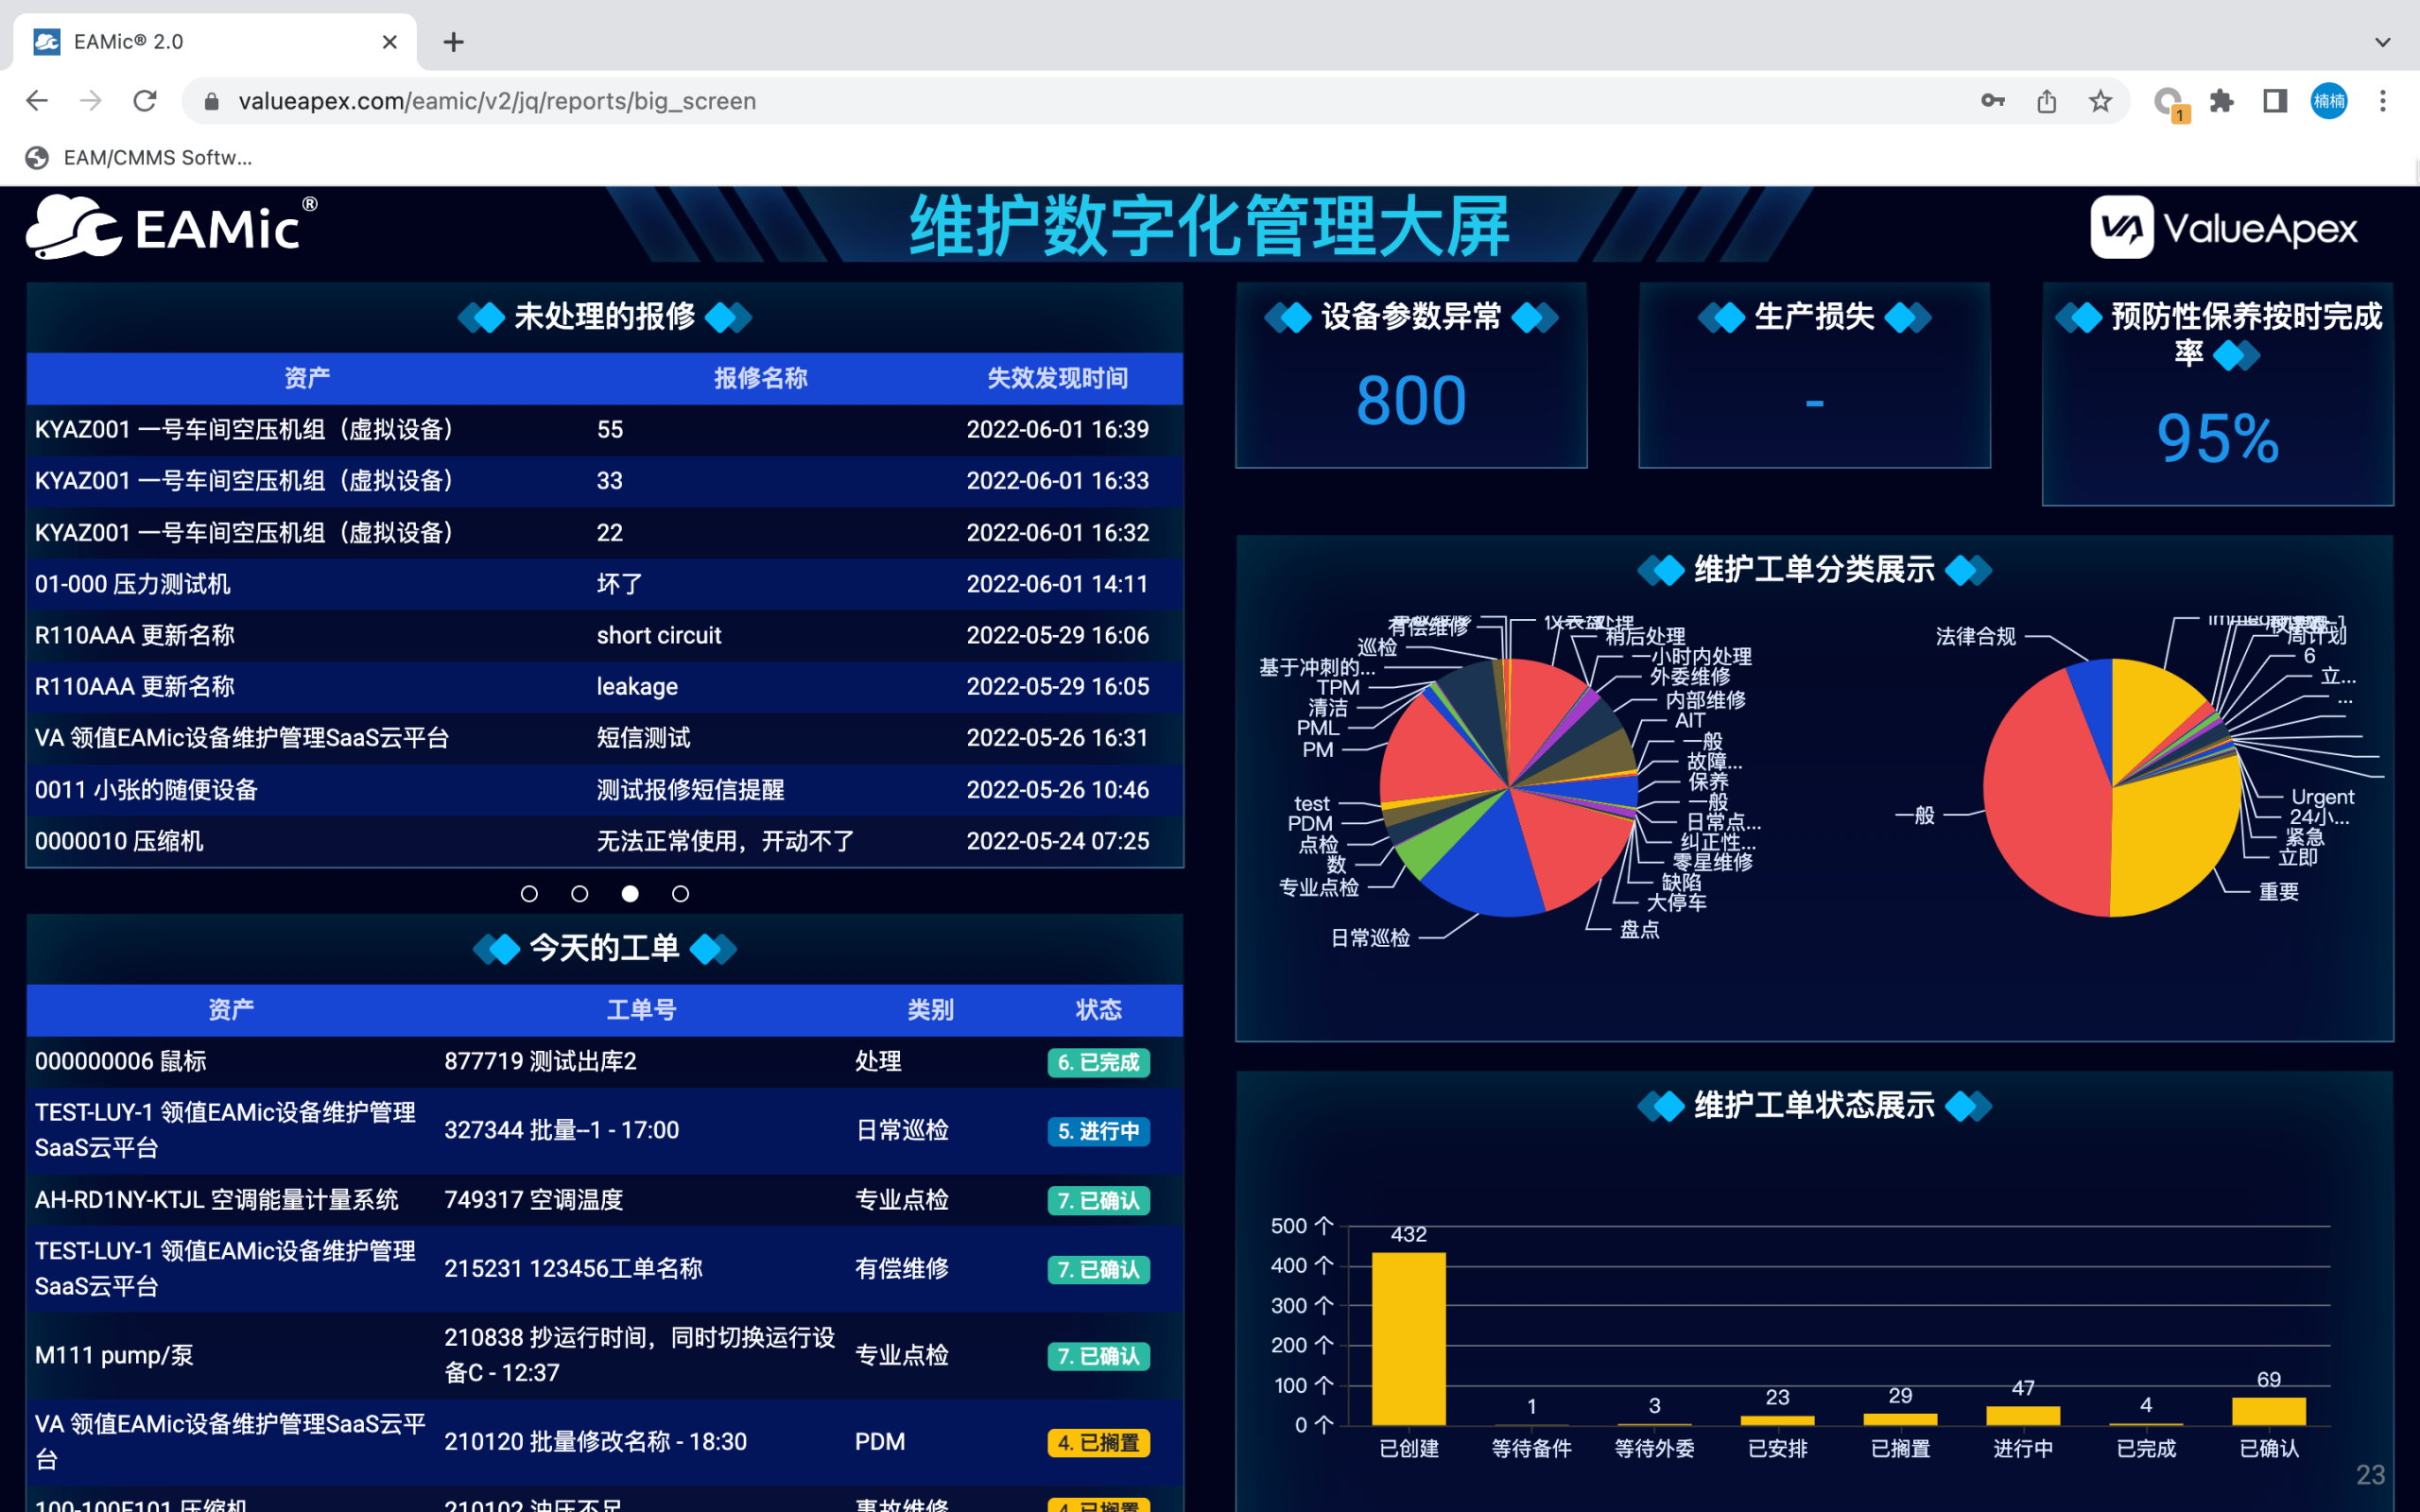Select the second carousel pagination dot
Viewport: 2420px width, 1512px height.
pos(579,893)
